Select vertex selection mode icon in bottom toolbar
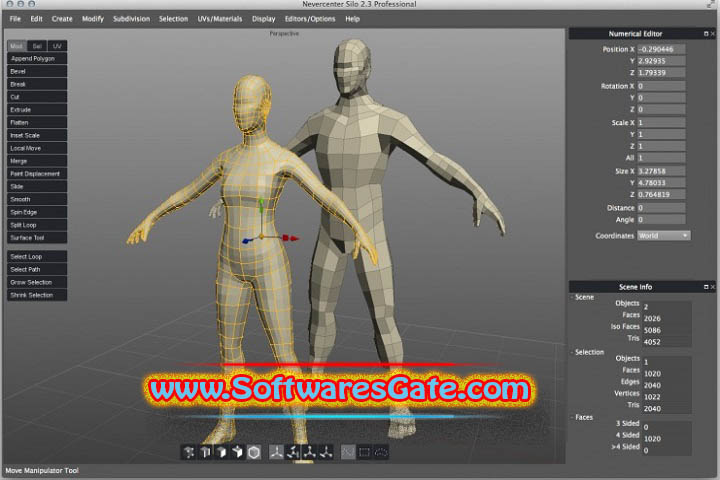Viewport: 720px width, 480px height. coord(189,452)
